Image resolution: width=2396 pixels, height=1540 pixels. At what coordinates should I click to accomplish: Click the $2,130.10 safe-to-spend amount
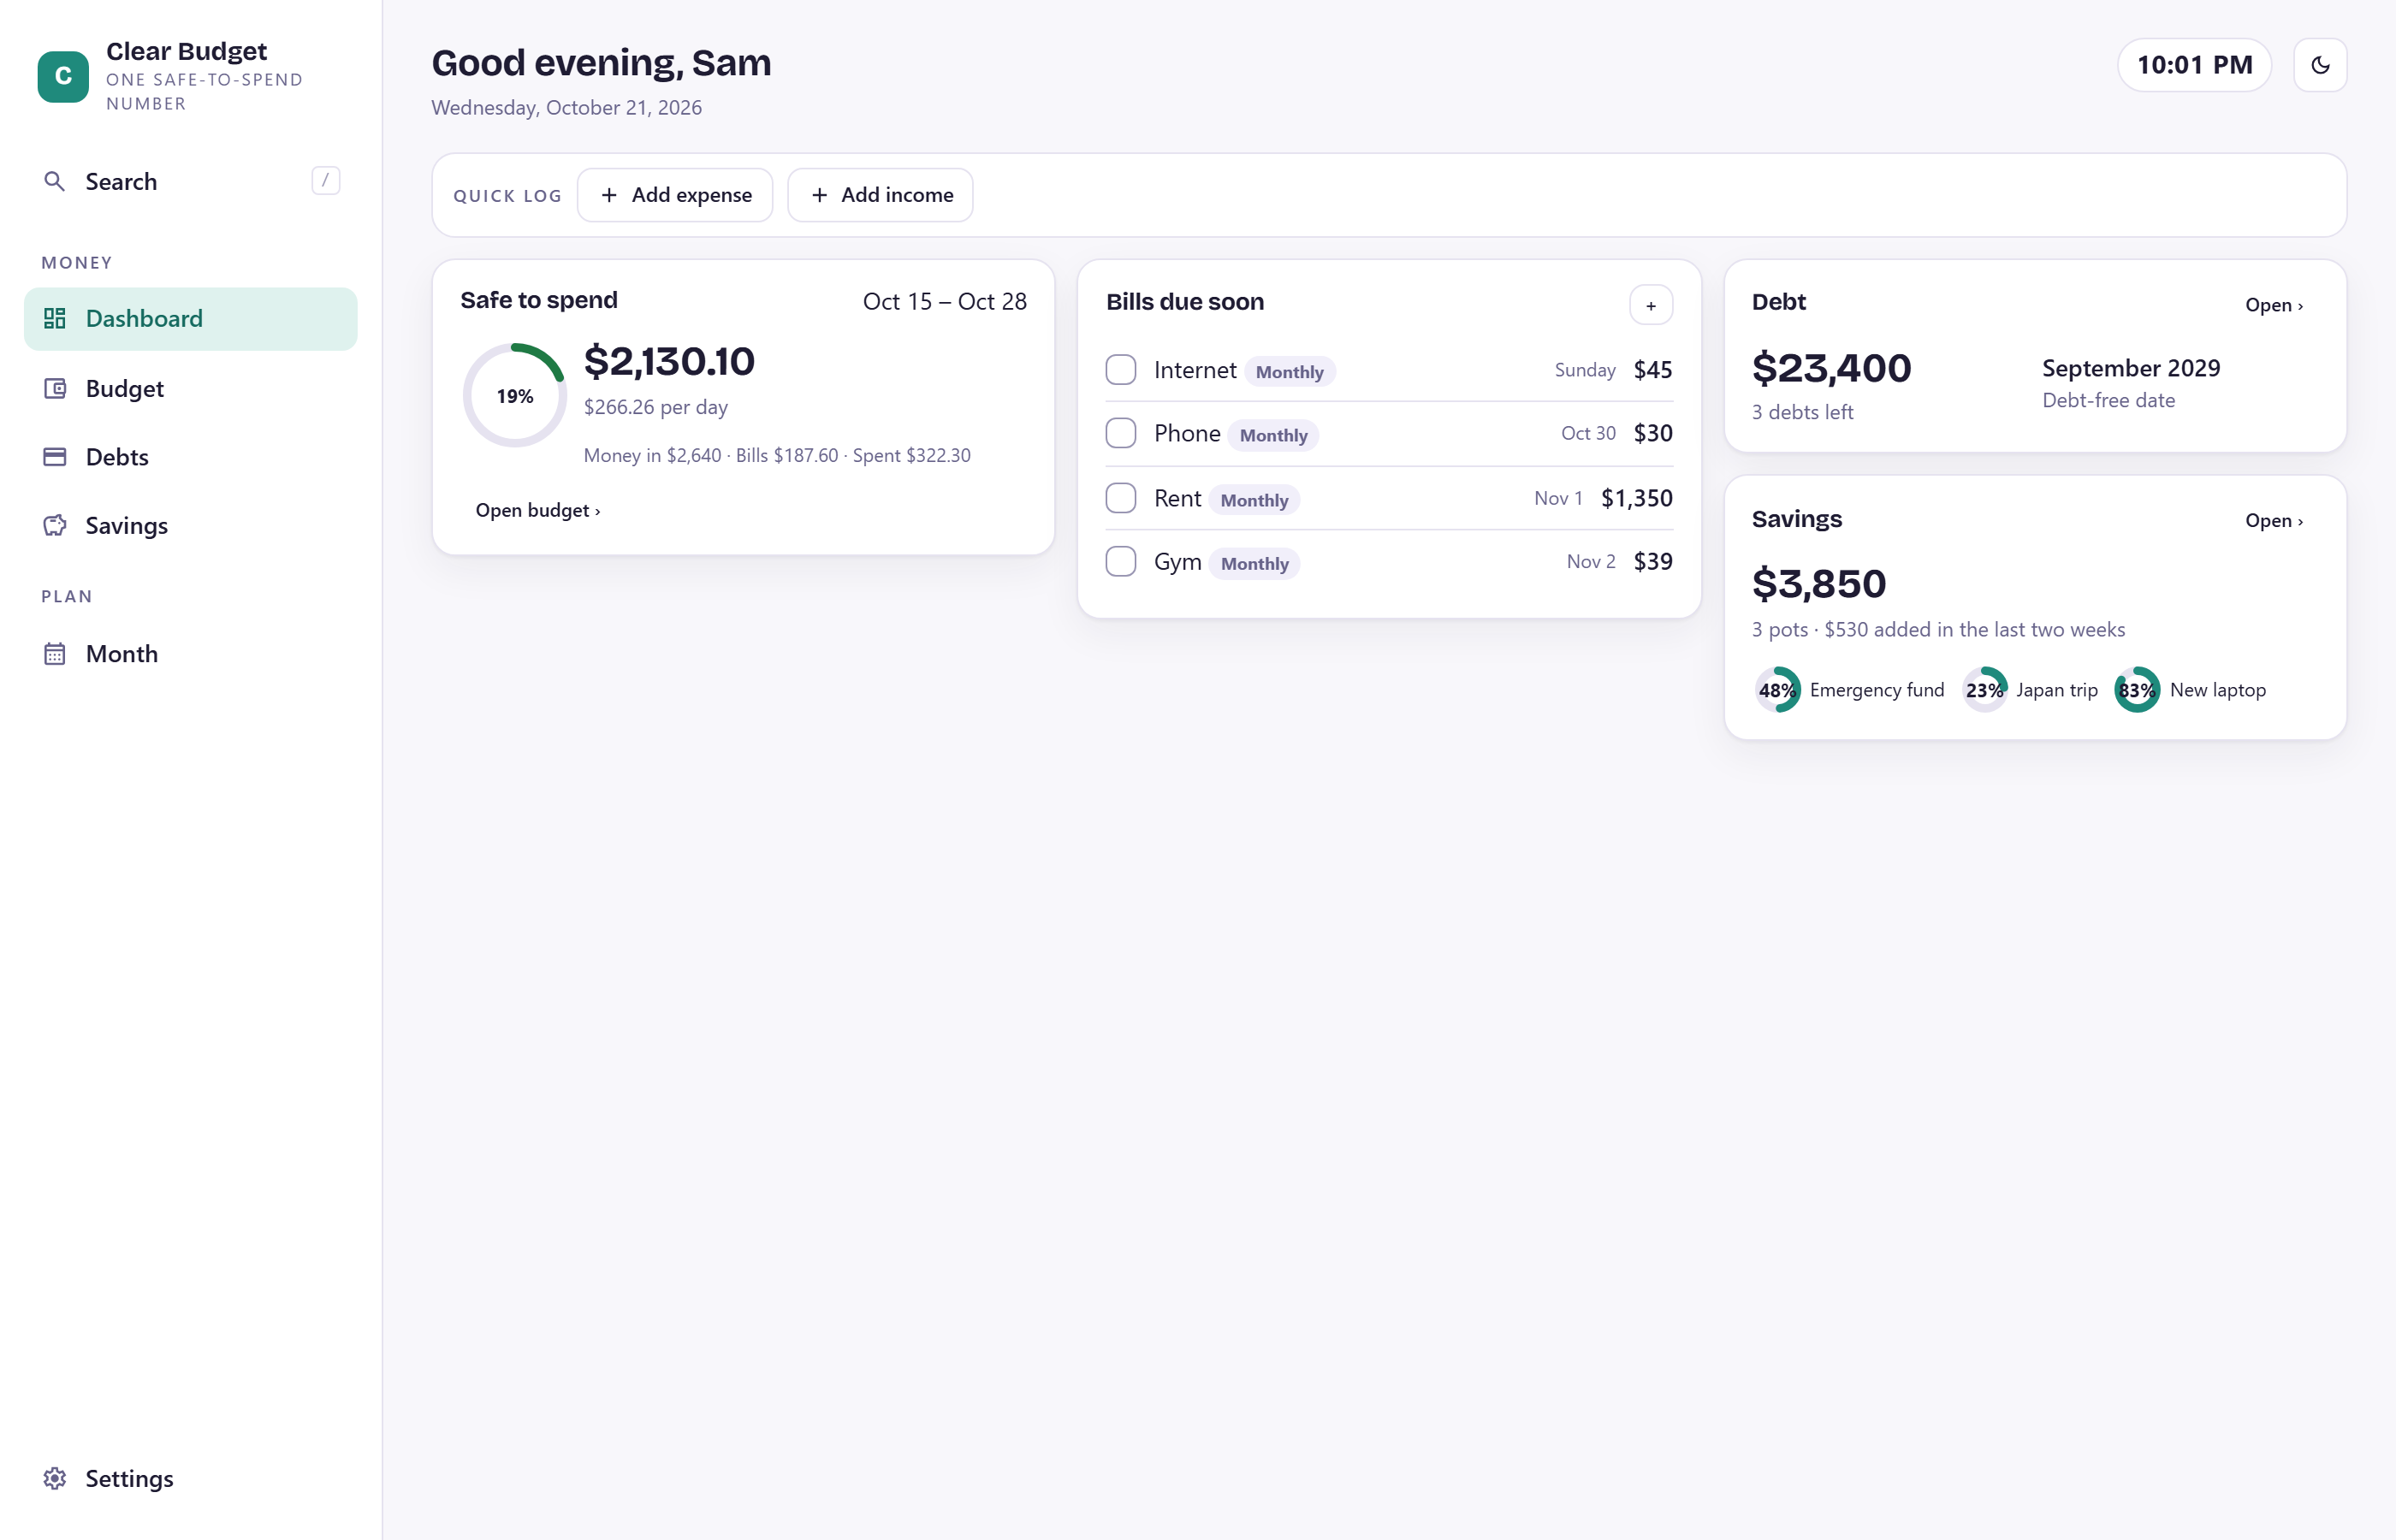coord(669,361)
